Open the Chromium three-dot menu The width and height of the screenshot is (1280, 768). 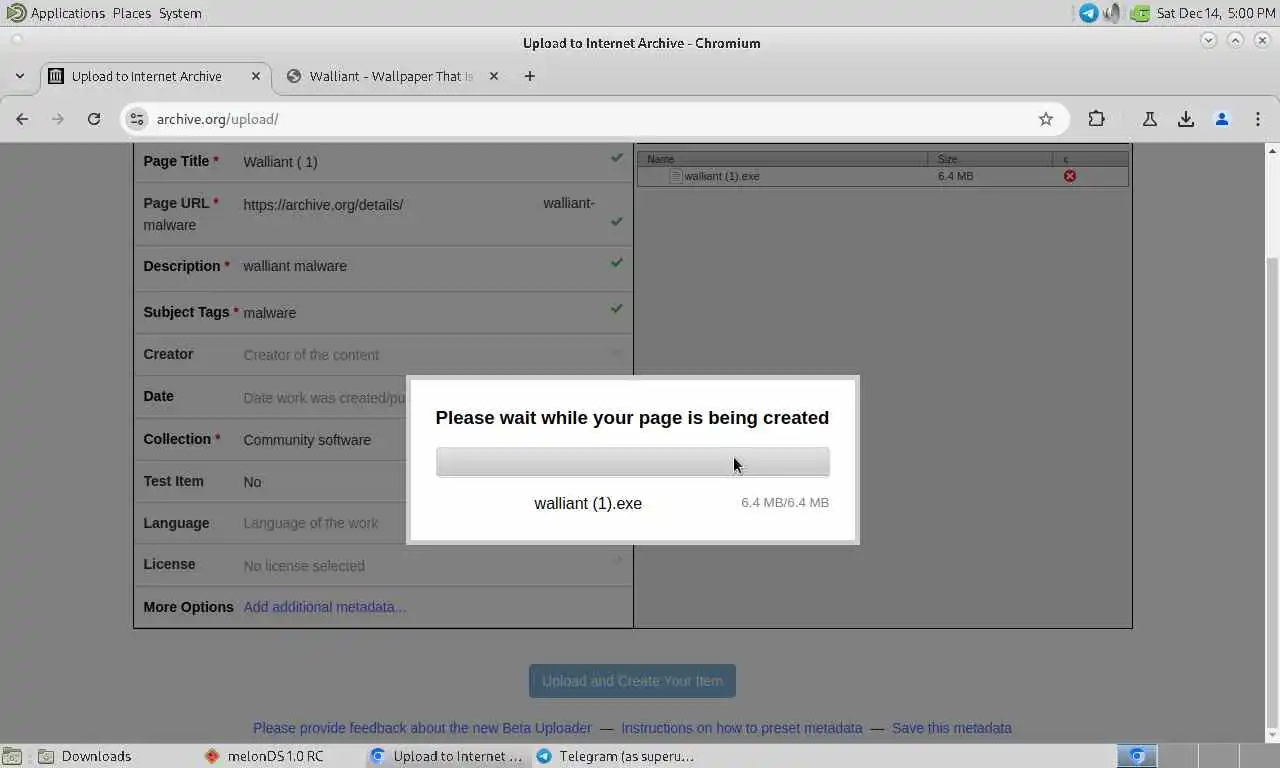[x=1258, y=119]
